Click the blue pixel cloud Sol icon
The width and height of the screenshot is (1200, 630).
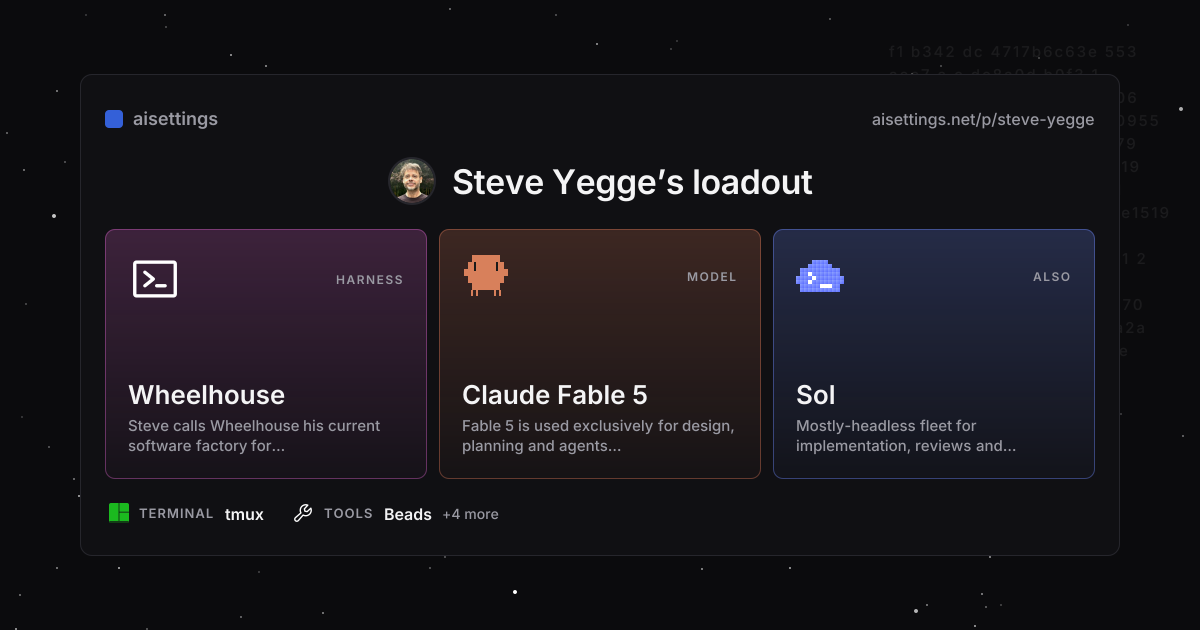[x=820, y=276]
